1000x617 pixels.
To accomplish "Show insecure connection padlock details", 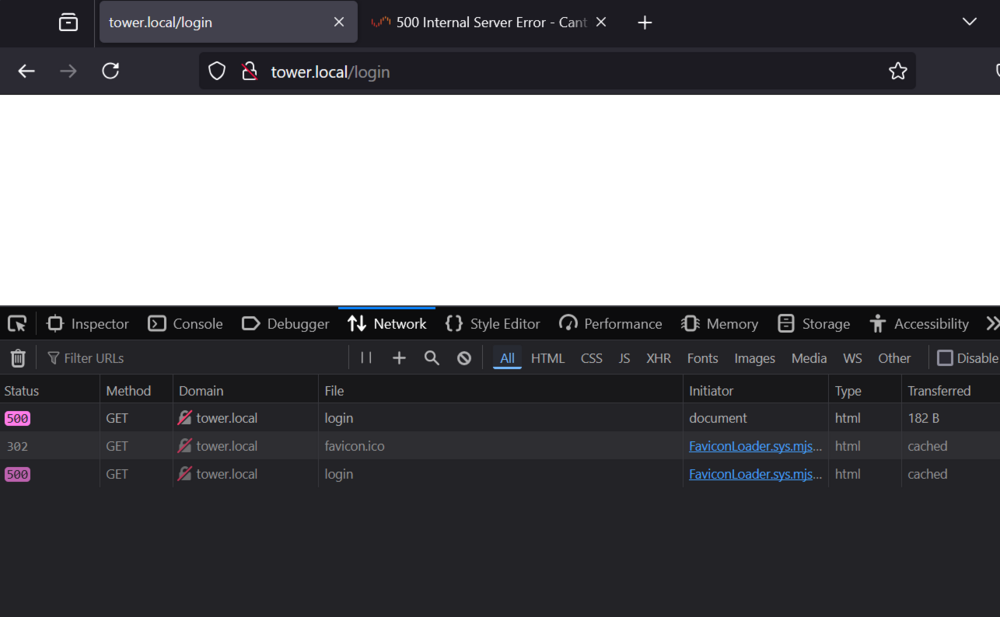I will point(249,71).
